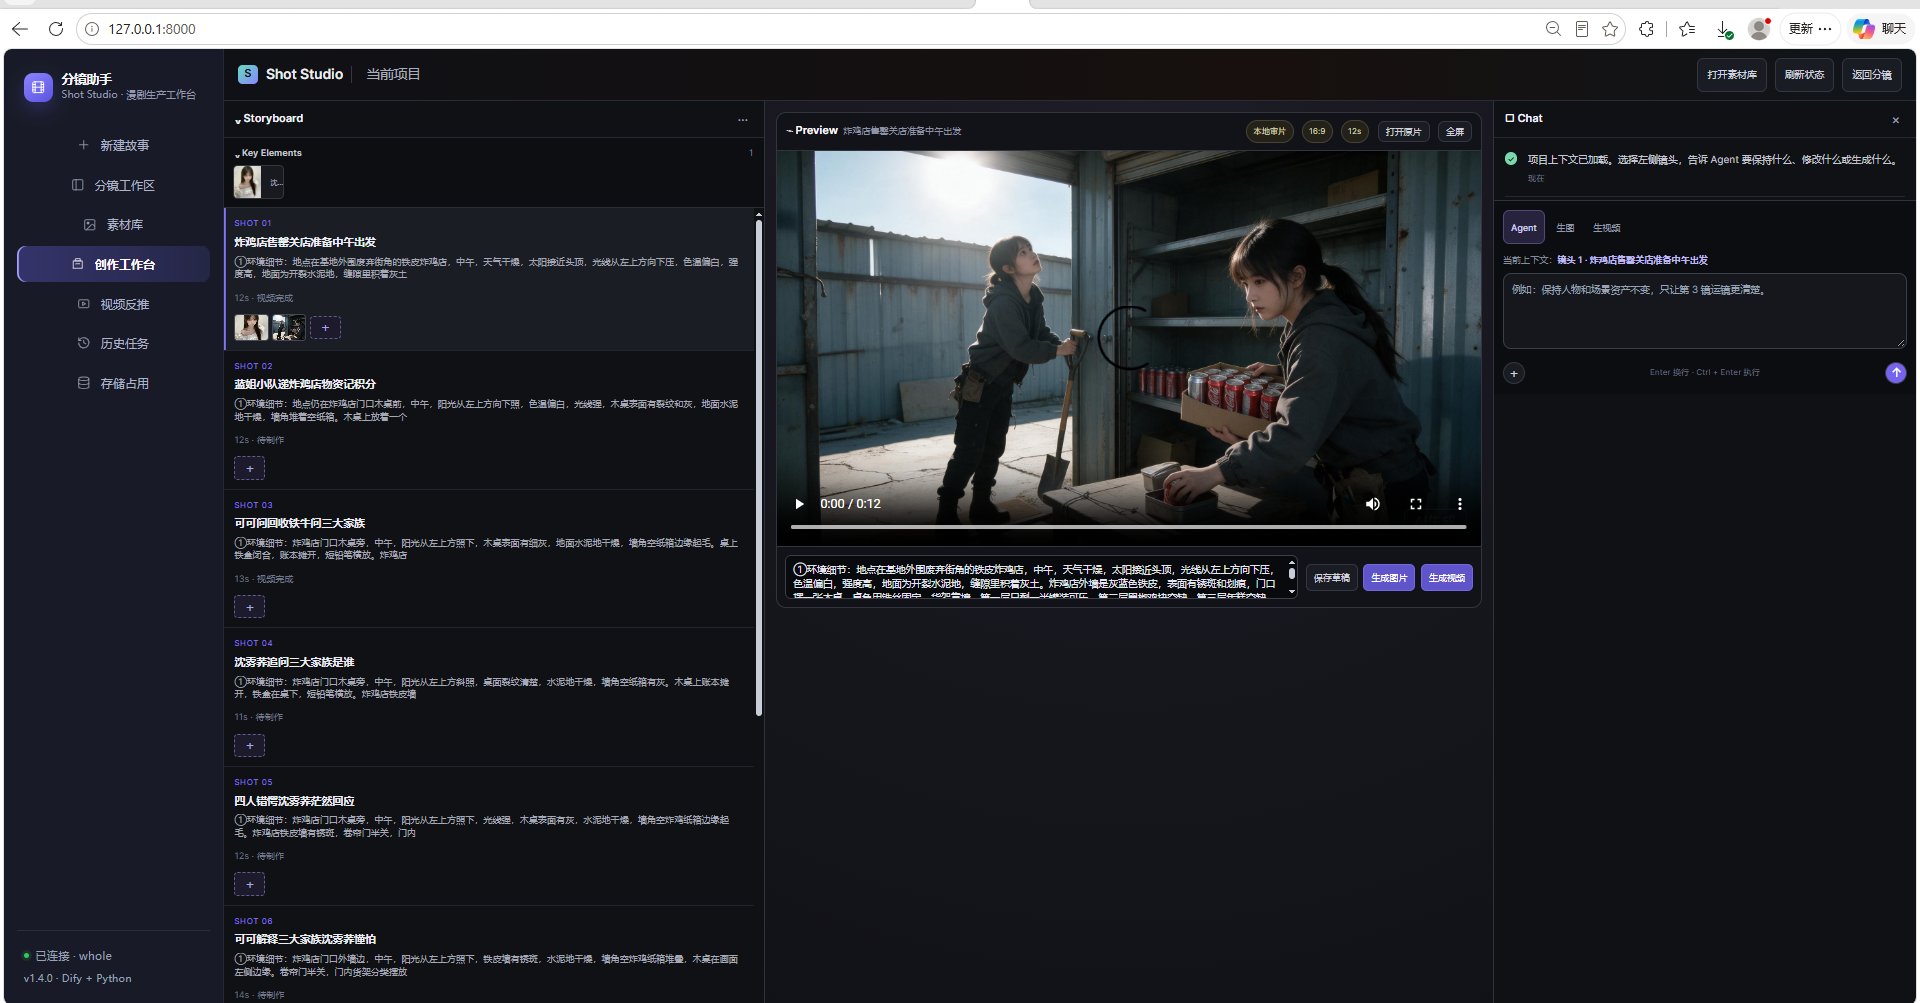
Task: Click the 打开素材库 button
Action: [1732, 75]
